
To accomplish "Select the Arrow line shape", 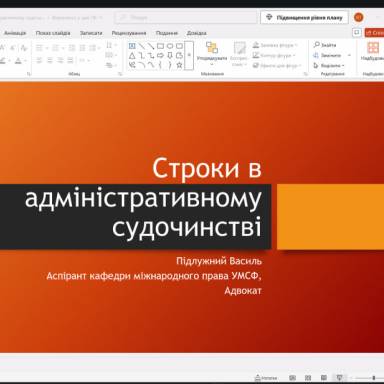I will [151, 46].
